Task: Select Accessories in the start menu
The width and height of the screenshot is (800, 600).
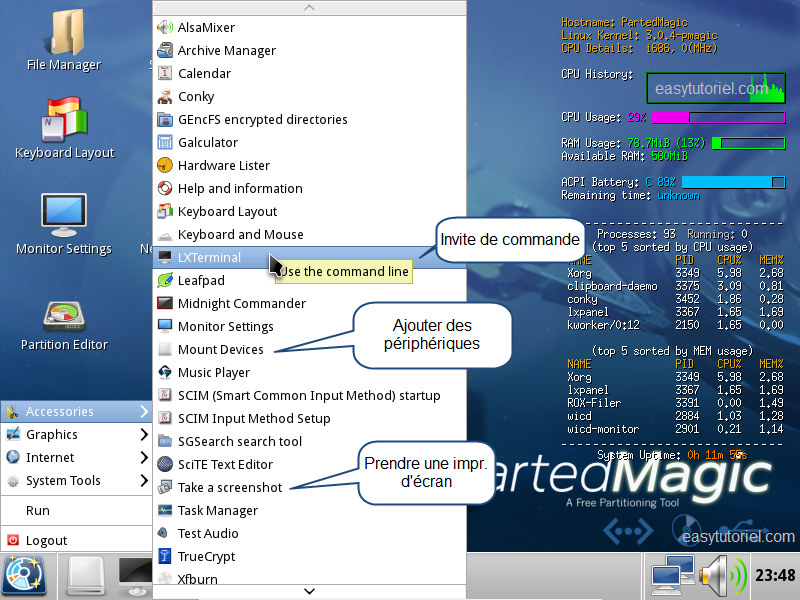Action: coord(77,411)
